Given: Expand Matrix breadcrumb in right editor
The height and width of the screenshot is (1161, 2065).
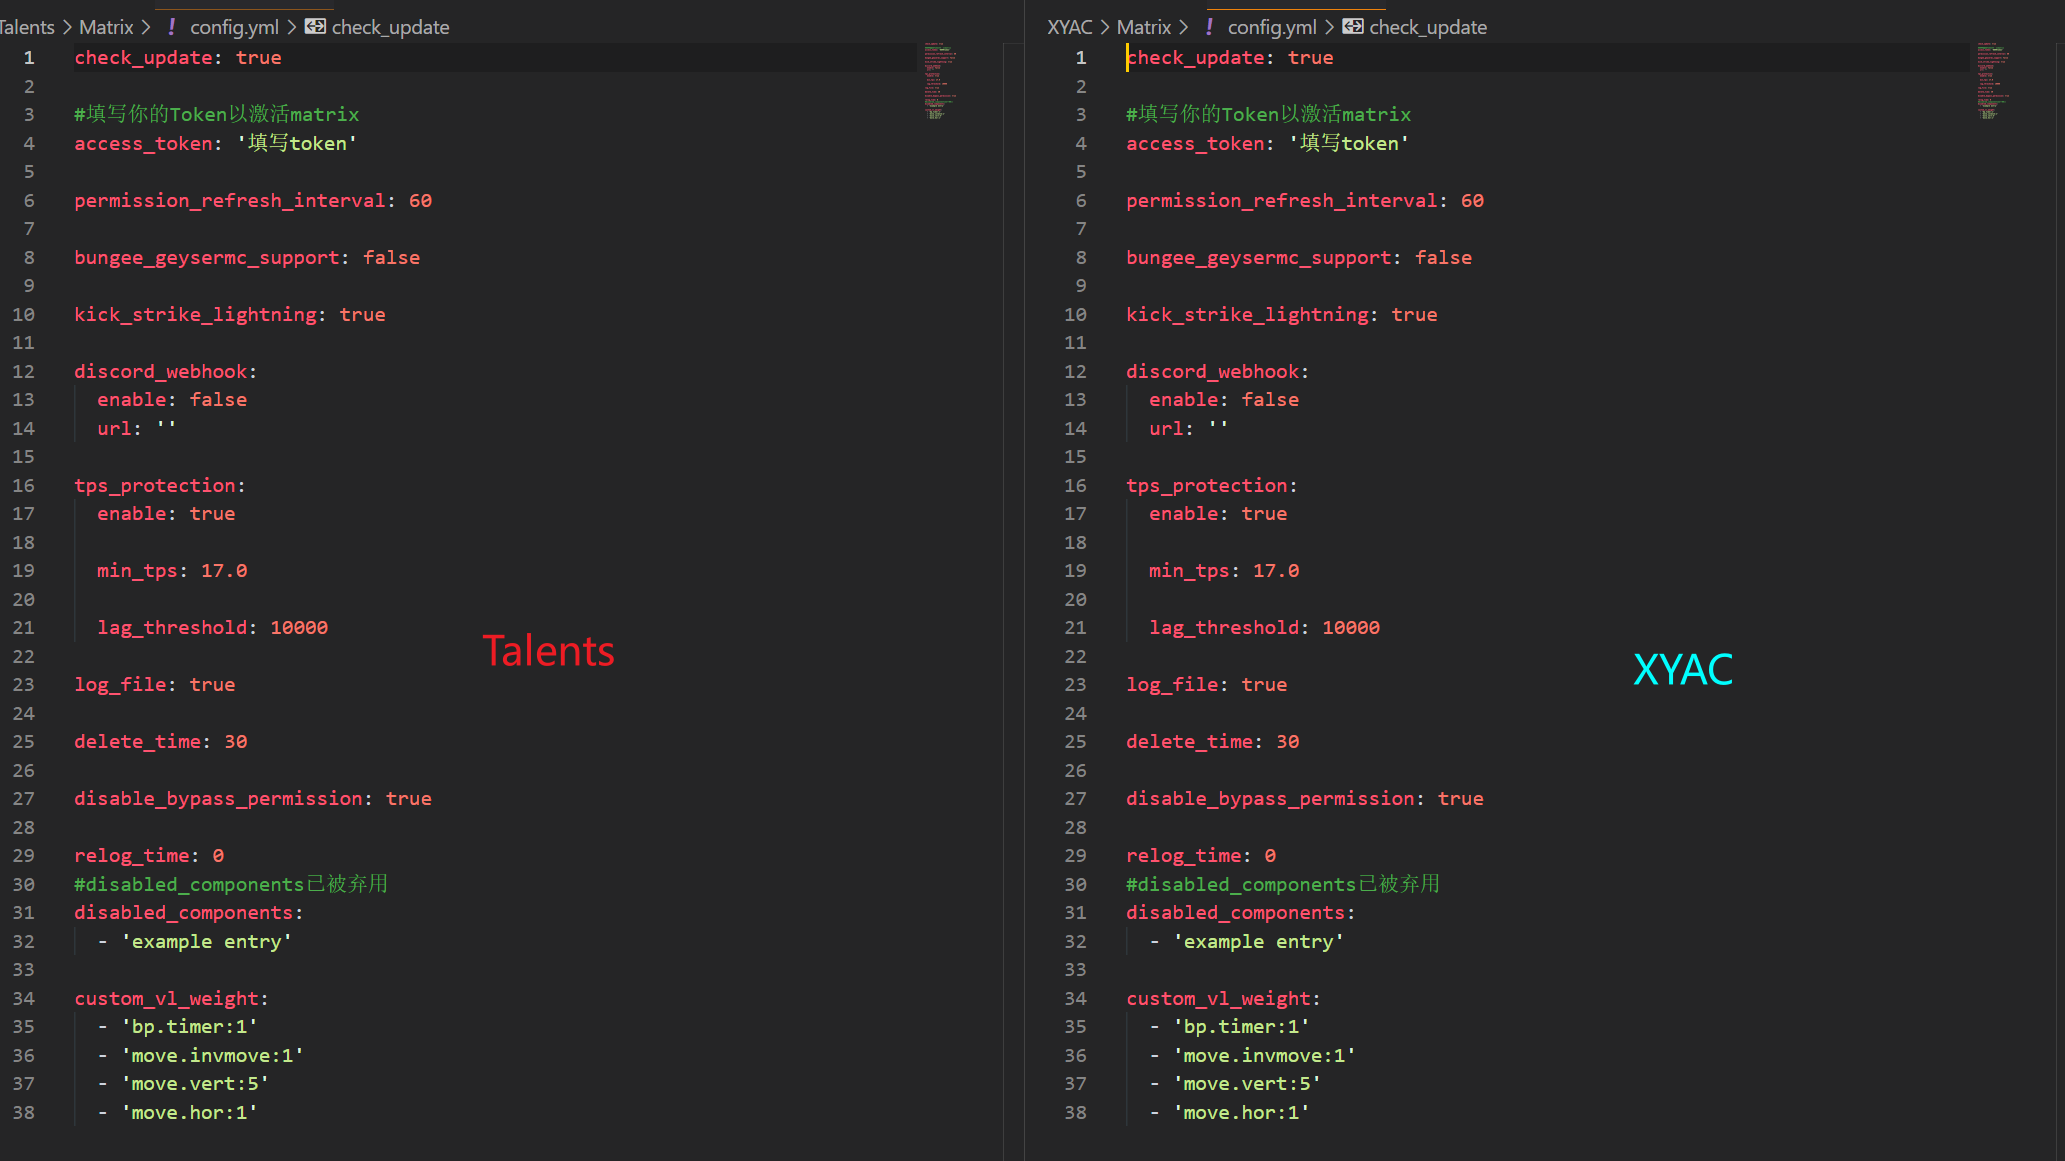Looking at the screenshot, I should [x=1143, y=27].
